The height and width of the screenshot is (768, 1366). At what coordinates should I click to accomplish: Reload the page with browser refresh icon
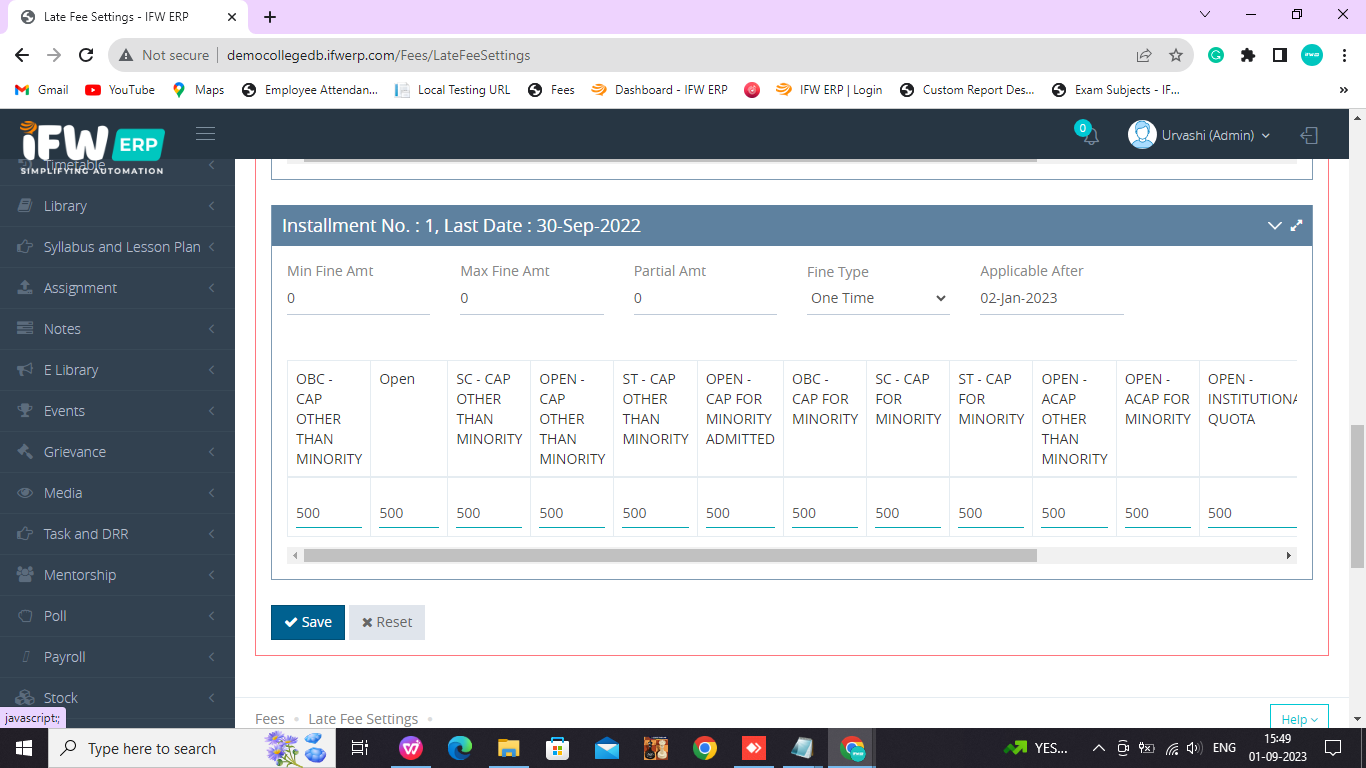point(86,55)
